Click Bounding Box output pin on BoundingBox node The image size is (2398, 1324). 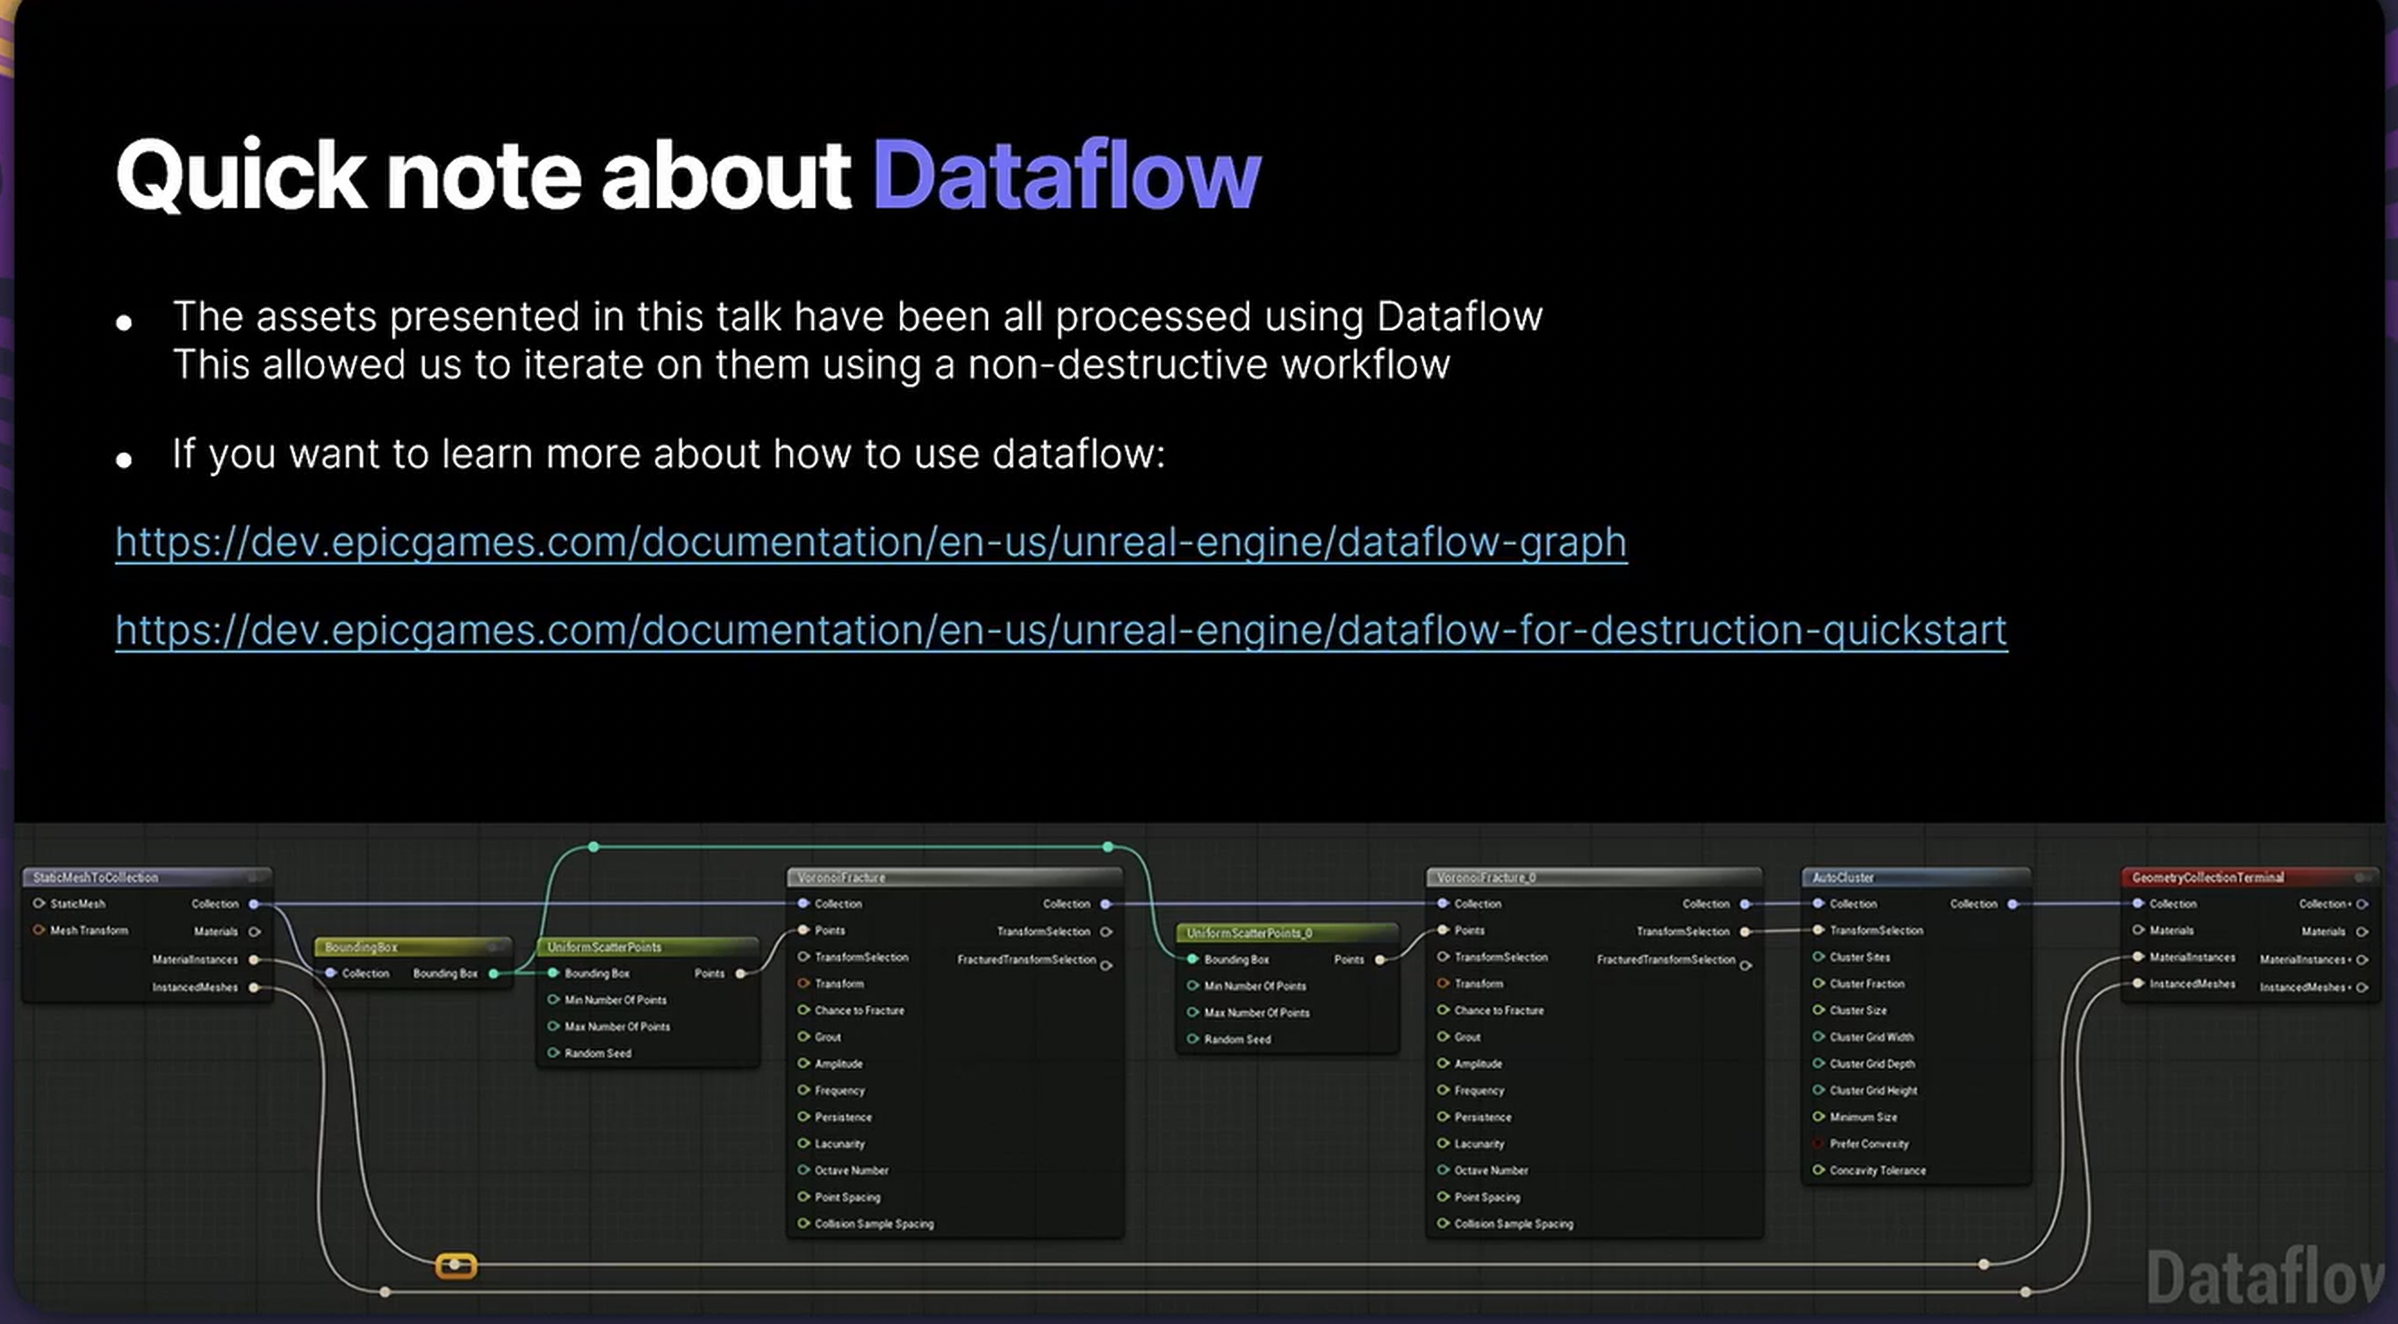pyautogui.click(x=493, y=973)
